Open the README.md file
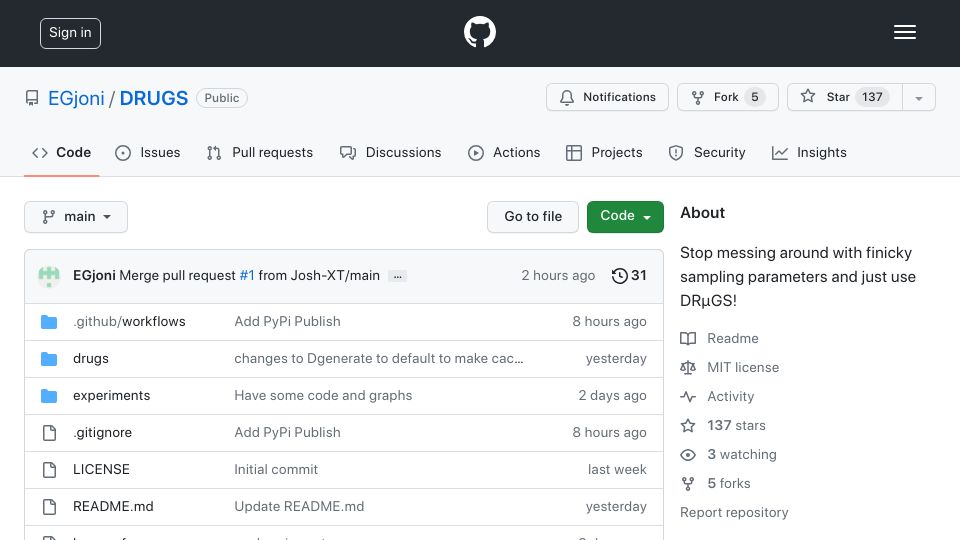 (113, 506)
